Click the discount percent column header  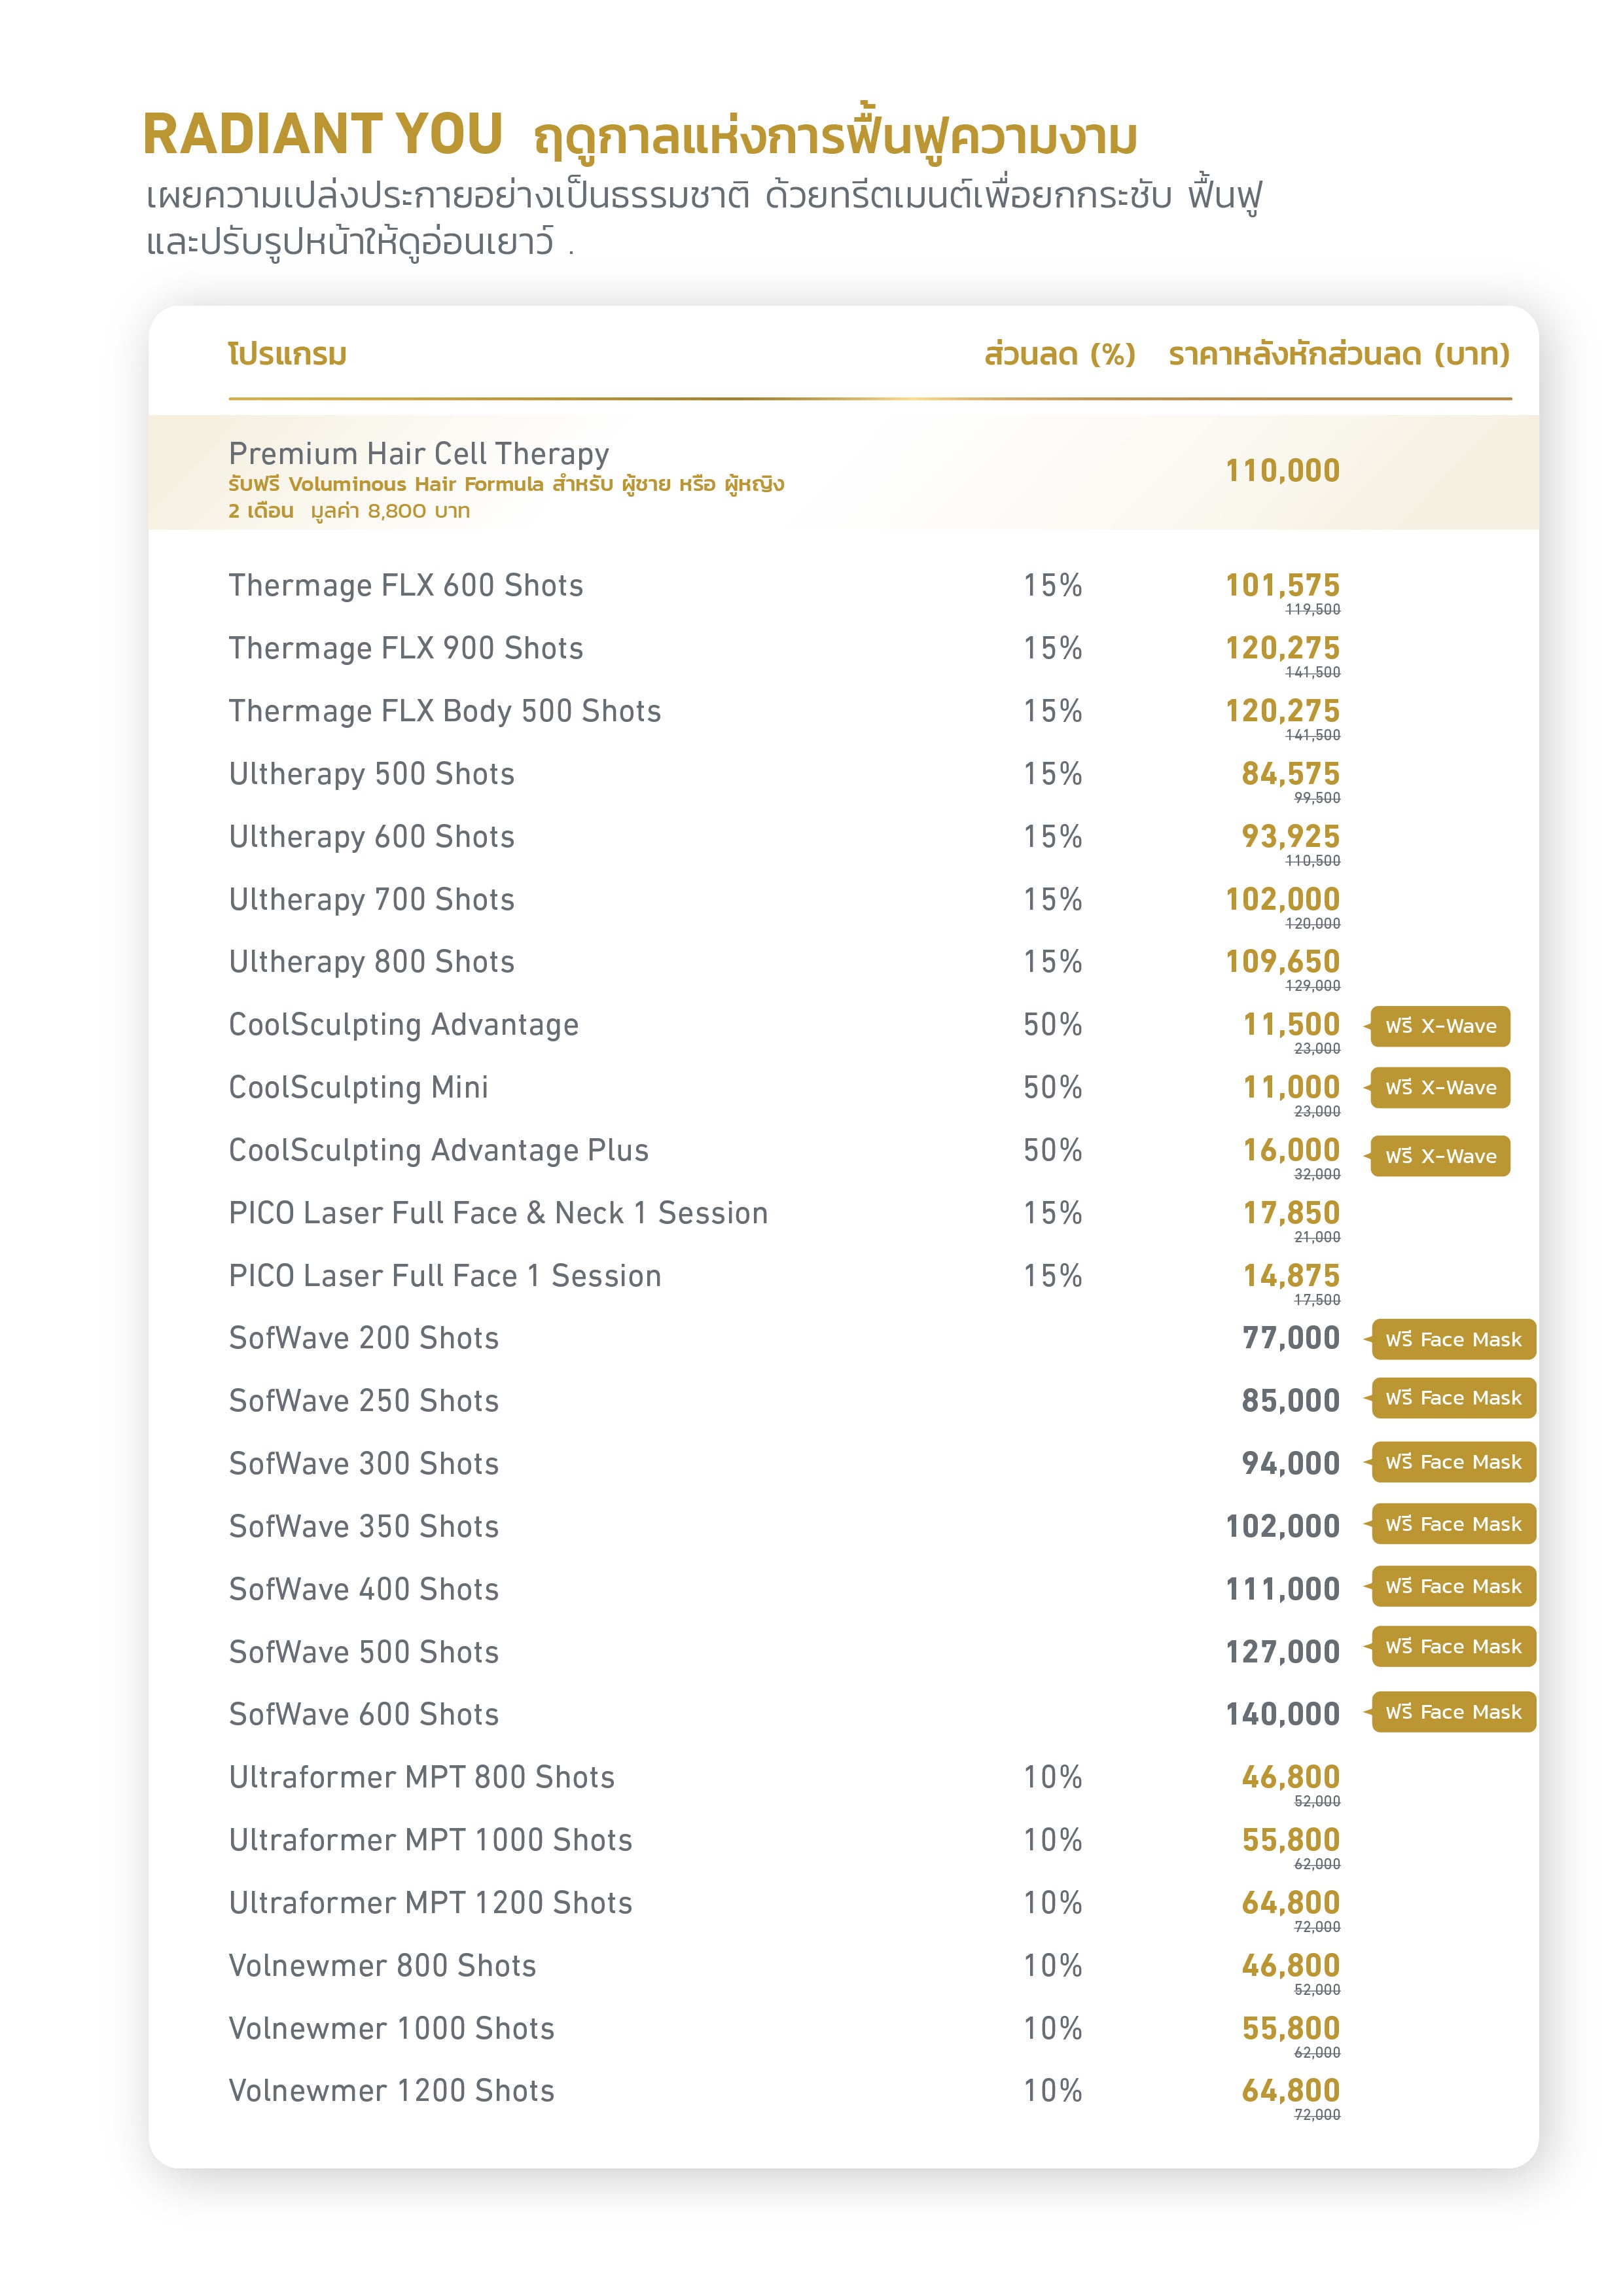point(1059,354)
